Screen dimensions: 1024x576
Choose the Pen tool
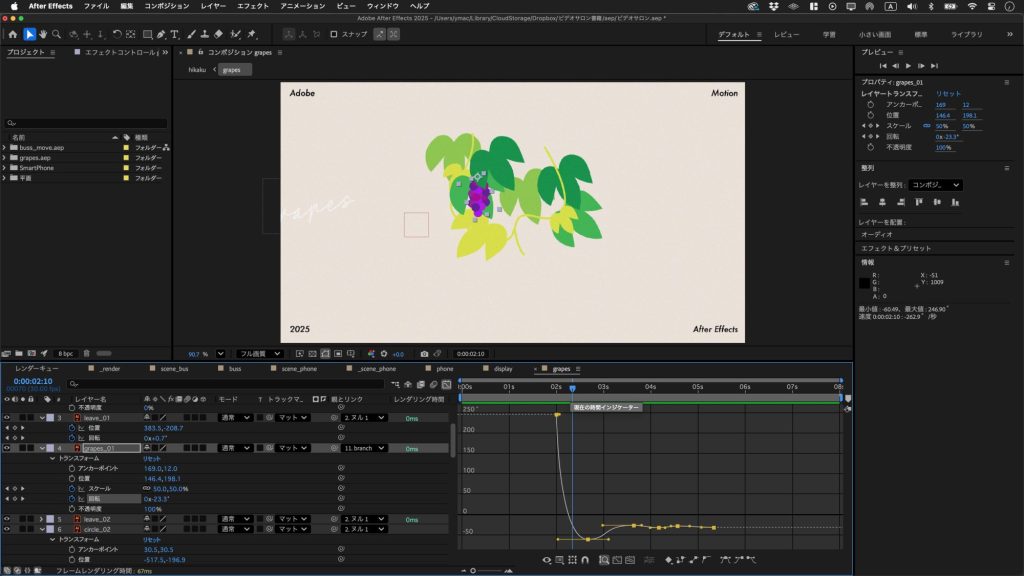(x=161, y=34)
